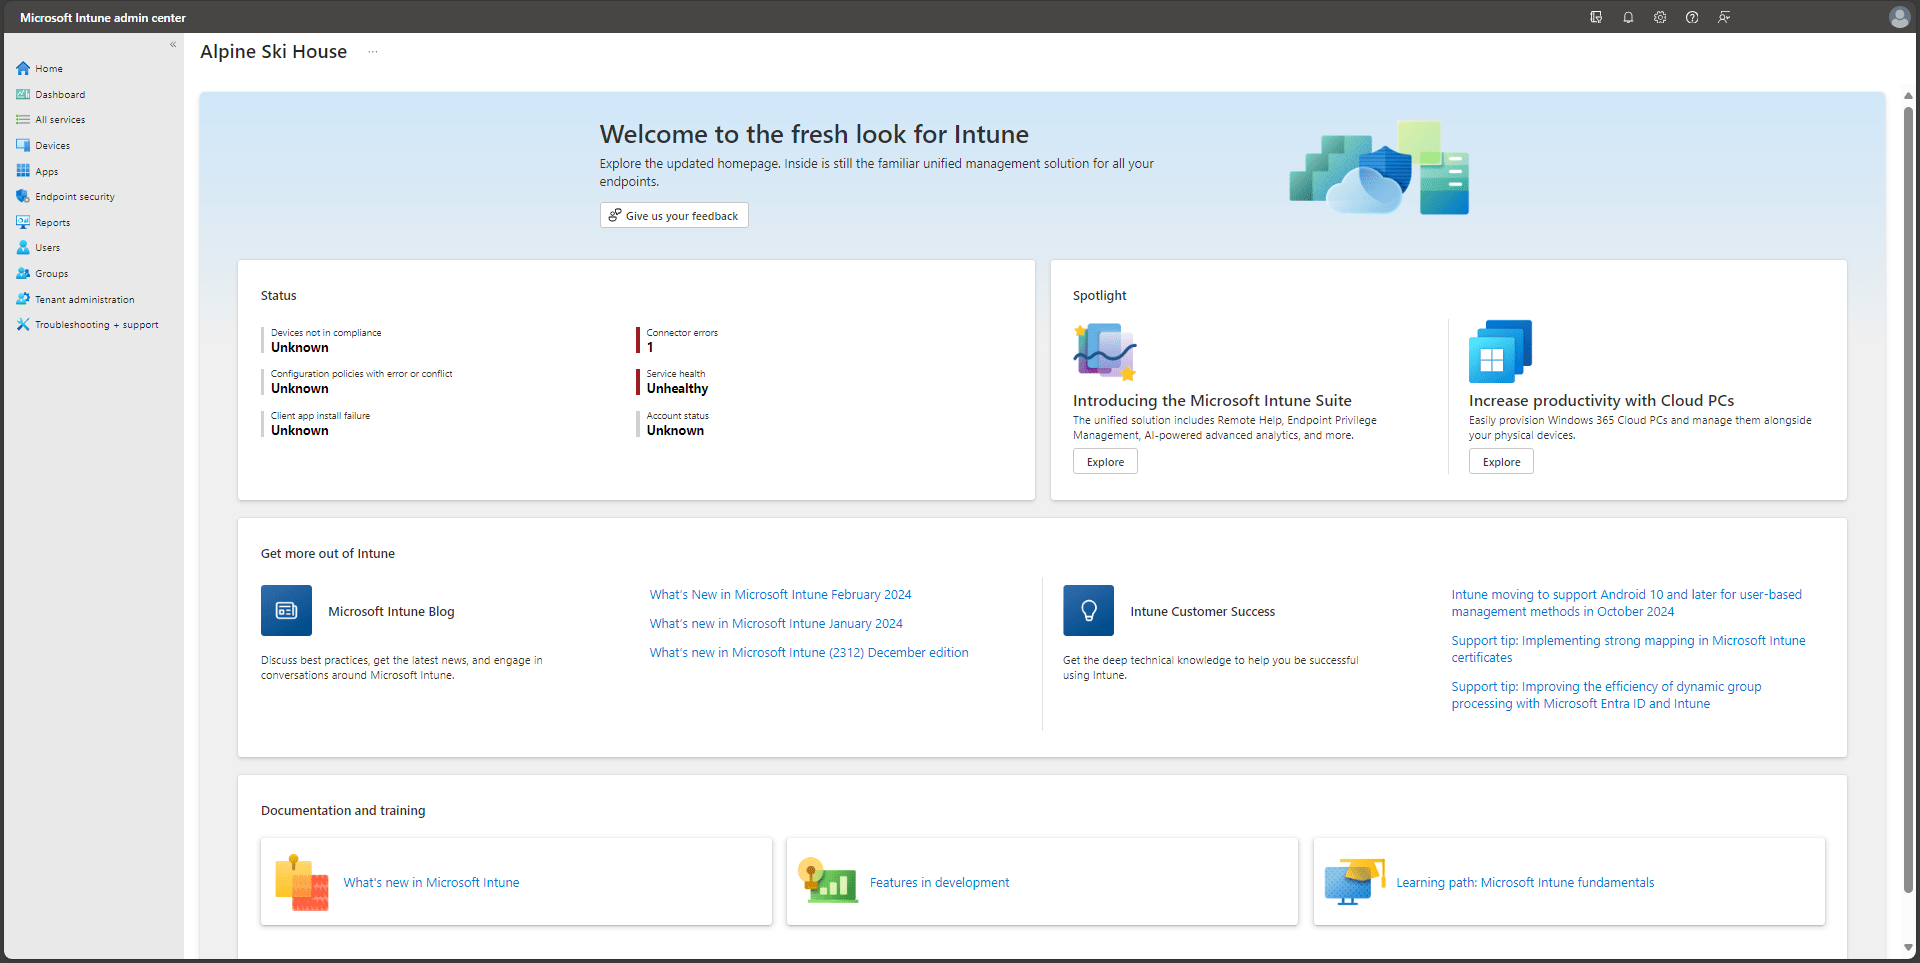1920x963 pixels.
Task: Collapse the left navigation pane
Action: [173, 44]
